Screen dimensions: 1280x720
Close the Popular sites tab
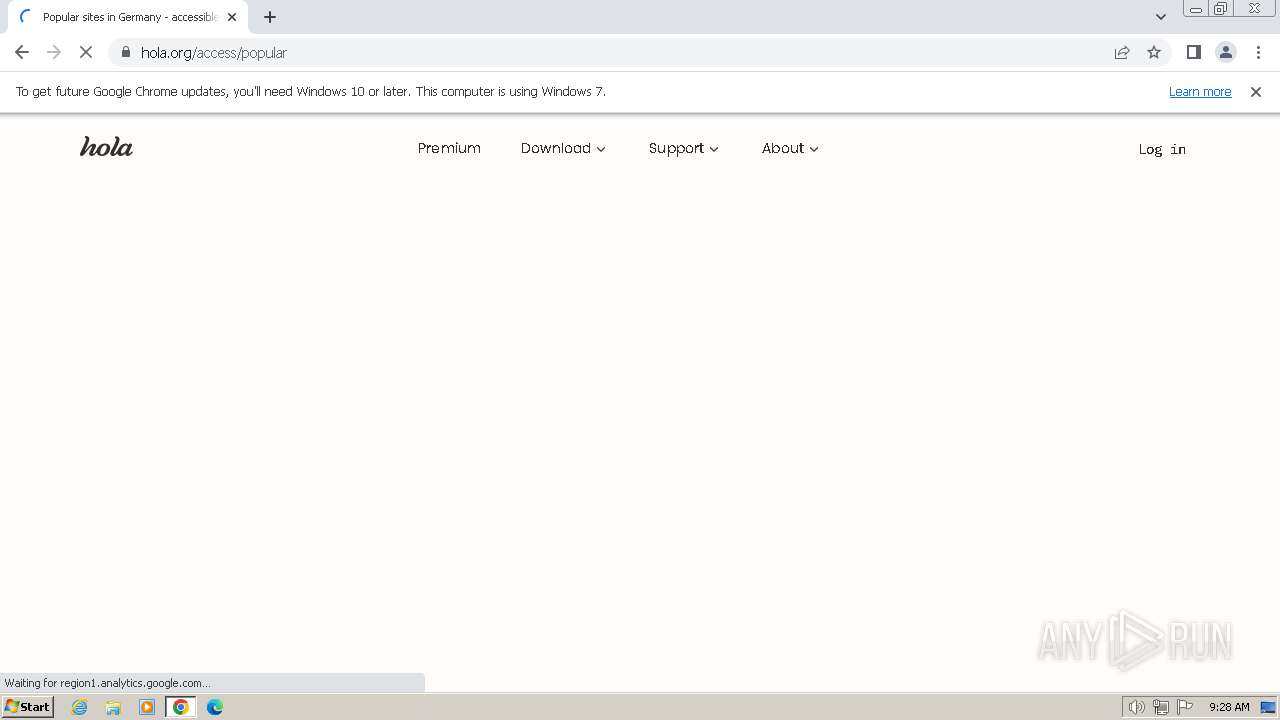pyautogui.click(x=232, y=17)
